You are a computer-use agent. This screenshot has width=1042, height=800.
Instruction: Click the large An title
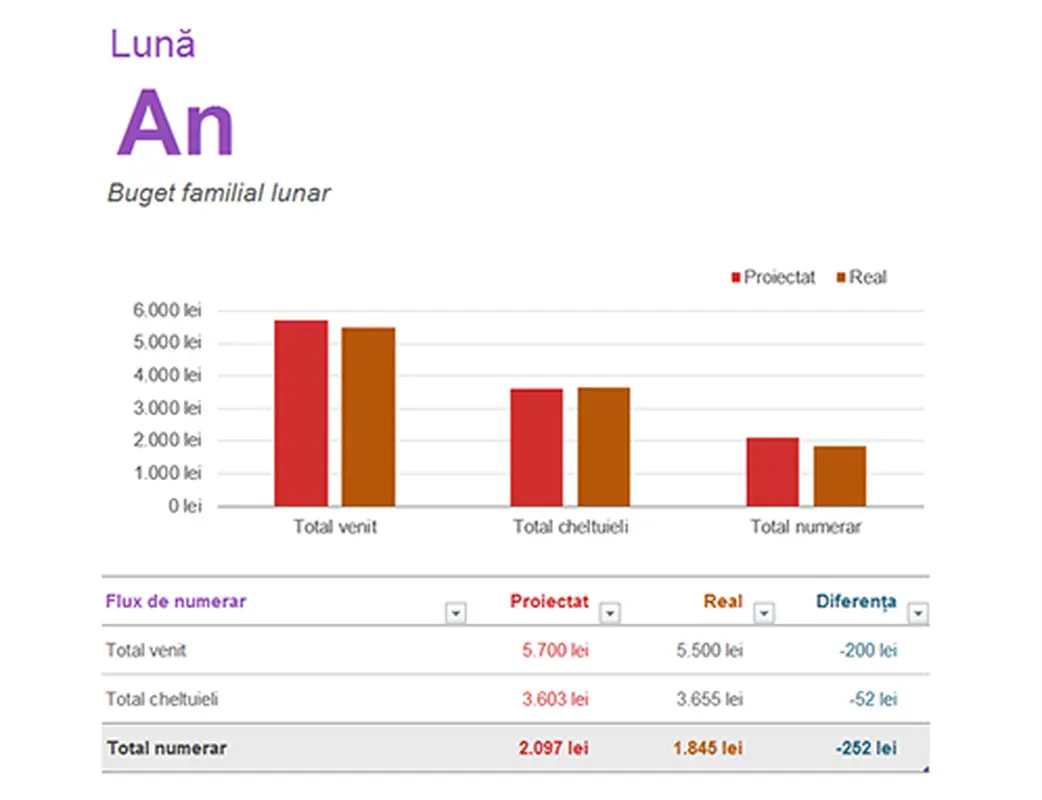click(x=175, y=123)
